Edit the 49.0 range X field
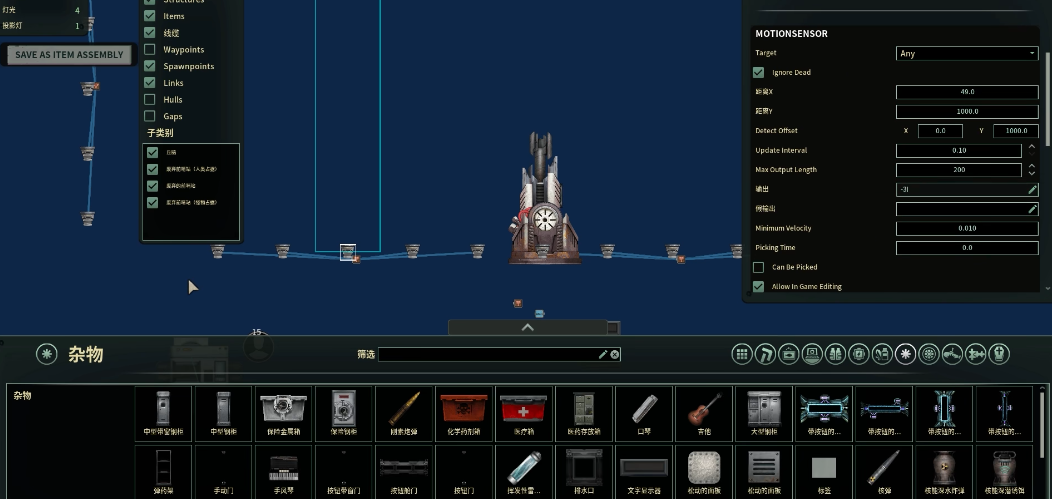 pyautogui.click(x=967, y=92)
